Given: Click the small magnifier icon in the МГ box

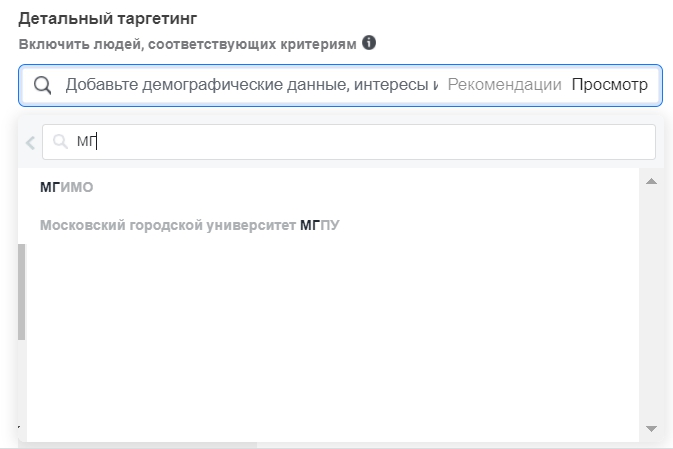Looking at the screenshot, I should tap(60, 141).
